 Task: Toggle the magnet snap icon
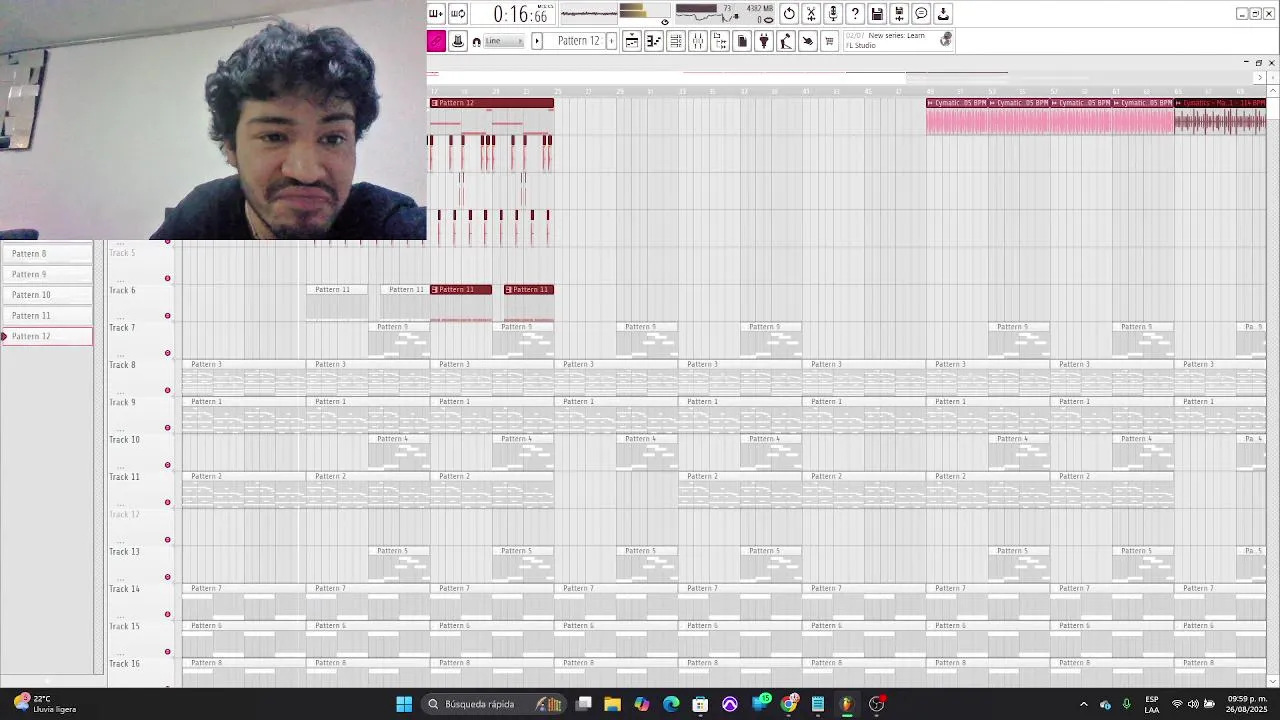[x=476, y=42]
